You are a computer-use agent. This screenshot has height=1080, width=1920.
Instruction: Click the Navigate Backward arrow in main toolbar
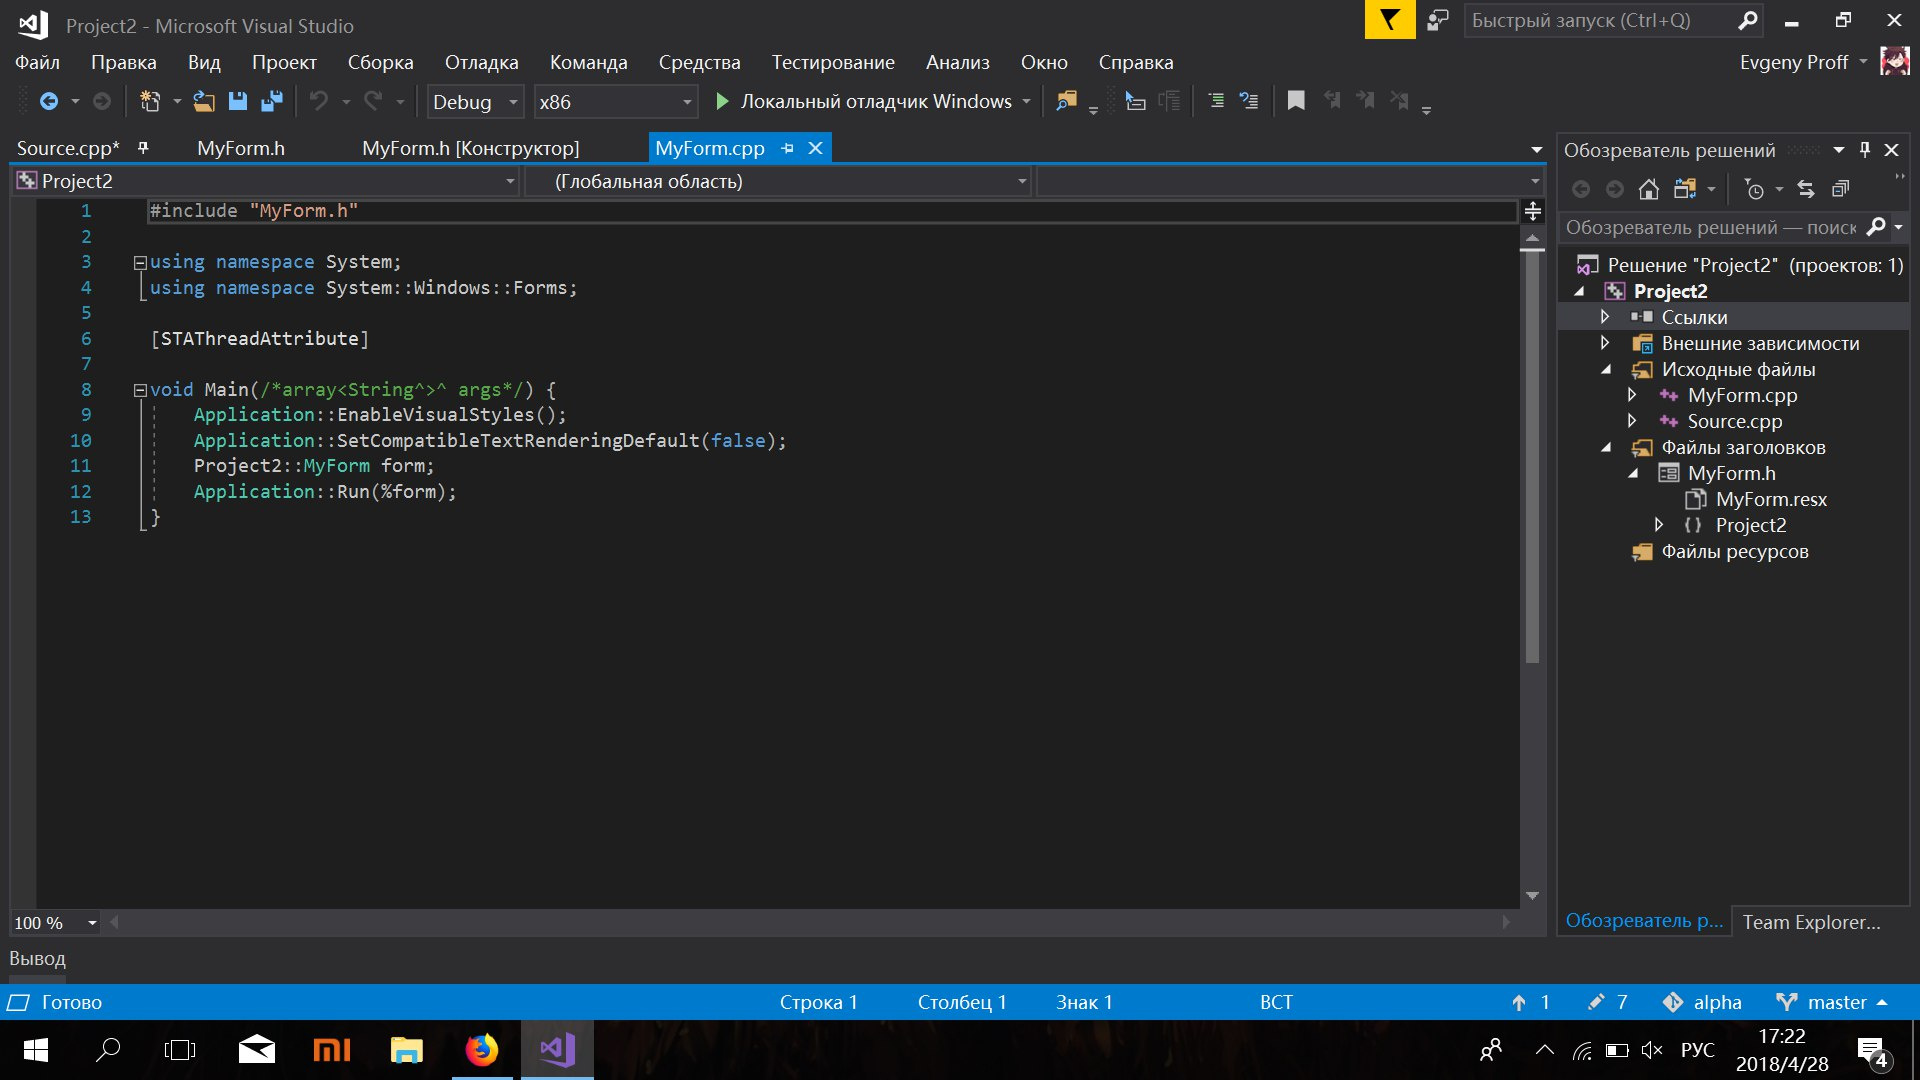[x=48, y=101]
